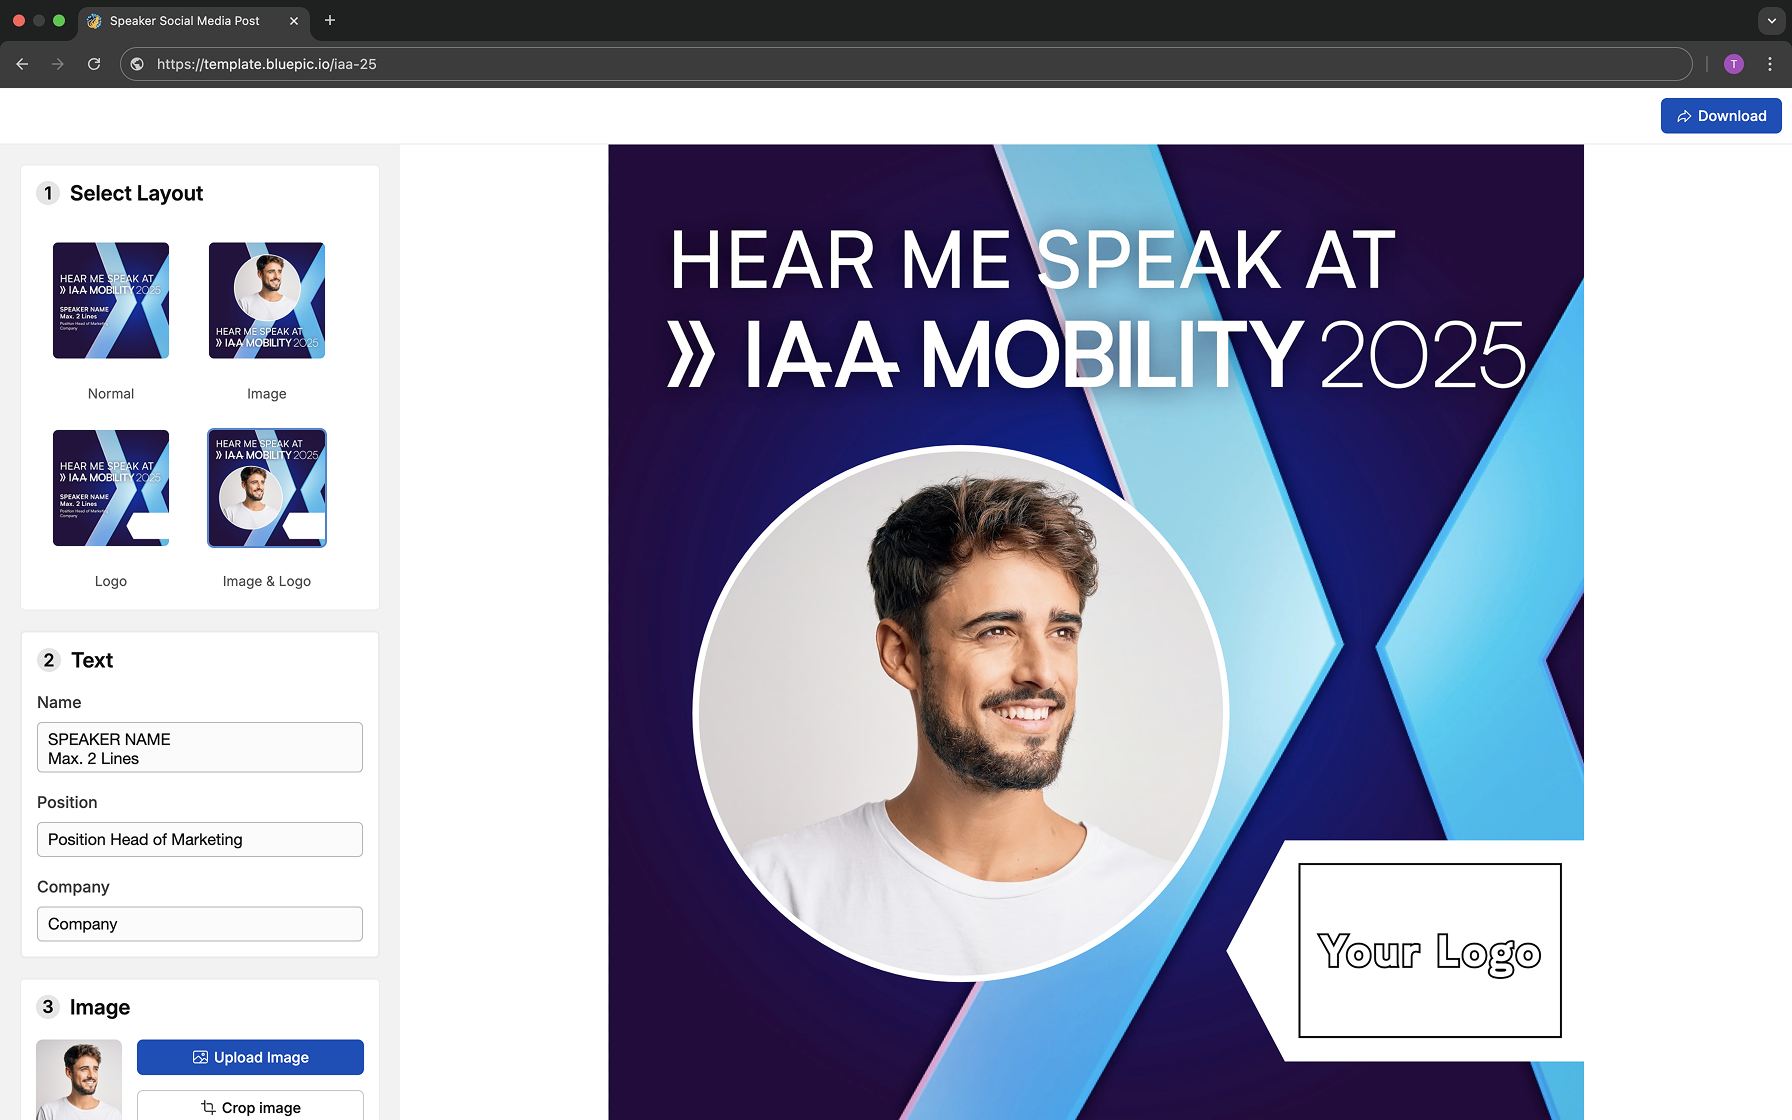Click the Download button
Image resolution: width=1792 pixels, height=1120 pixels.
click(x=1721, y=115)
